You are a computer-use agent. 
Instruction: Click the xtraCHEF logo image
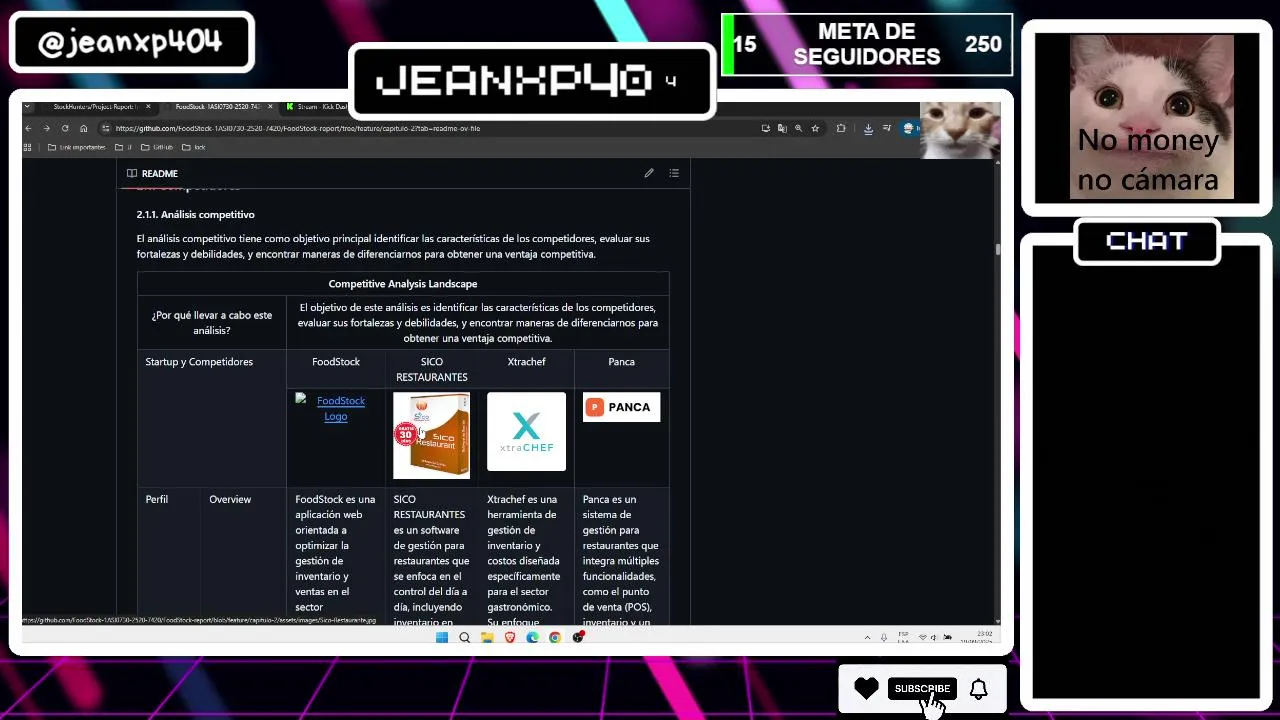point(526,431)
